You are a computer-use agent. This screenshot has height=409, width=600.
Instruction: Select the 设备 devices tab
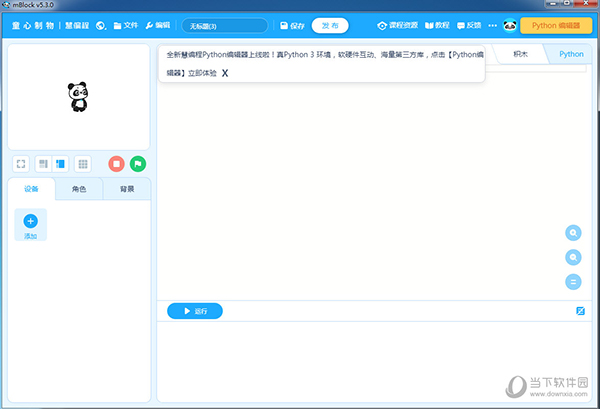click(31, 189)
